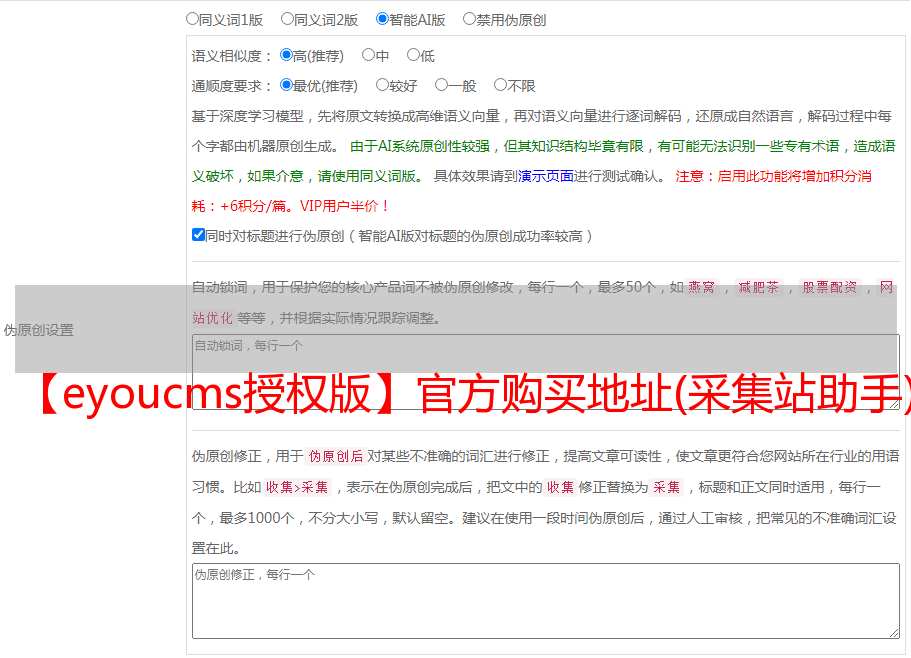Image resolution: width=911 pixels, height=658 pixels.
Task: Click the 收集>采集 example rule
Action: pos(297,487)
